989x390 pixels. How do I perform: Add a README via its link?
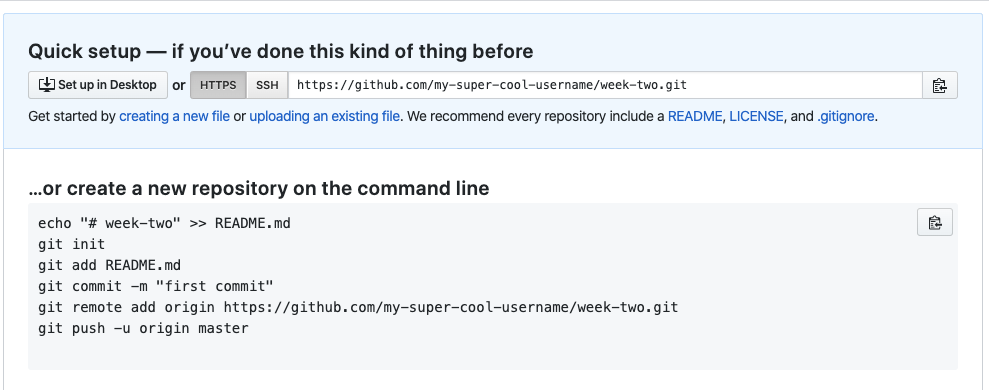tap(695, 117)
